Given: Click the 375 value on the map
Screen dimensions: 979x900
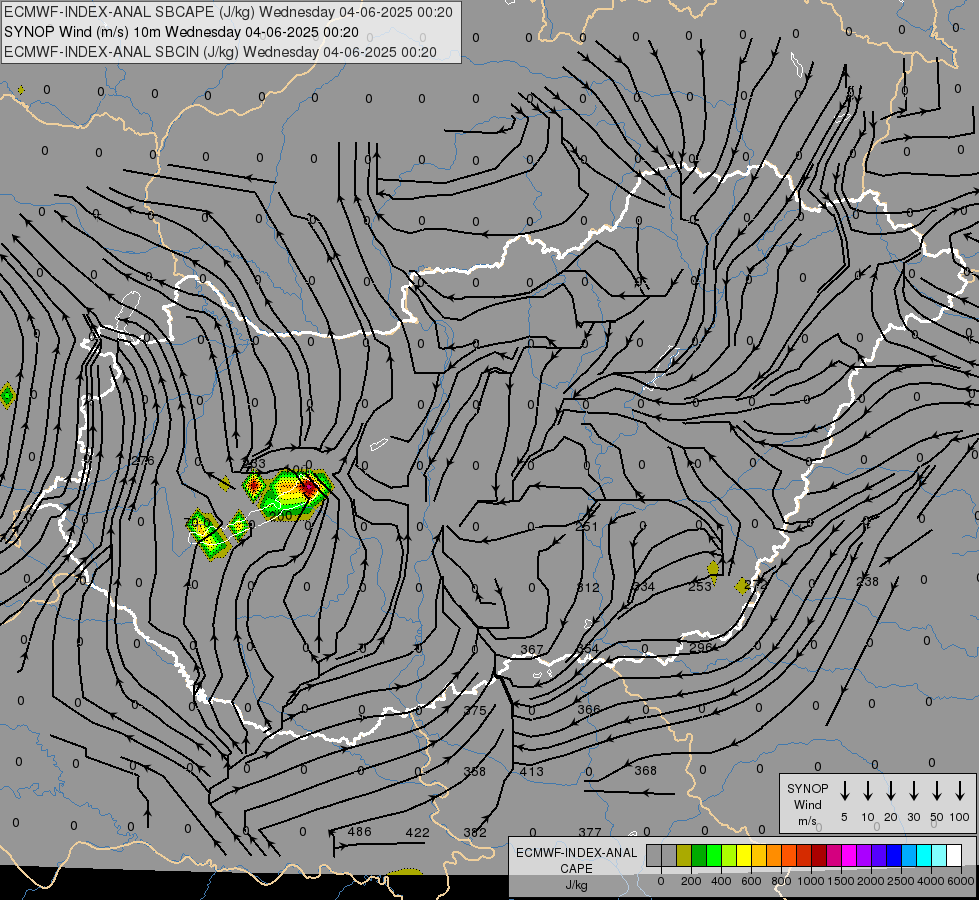Looking at the screenshot, I should click(475, 711).
